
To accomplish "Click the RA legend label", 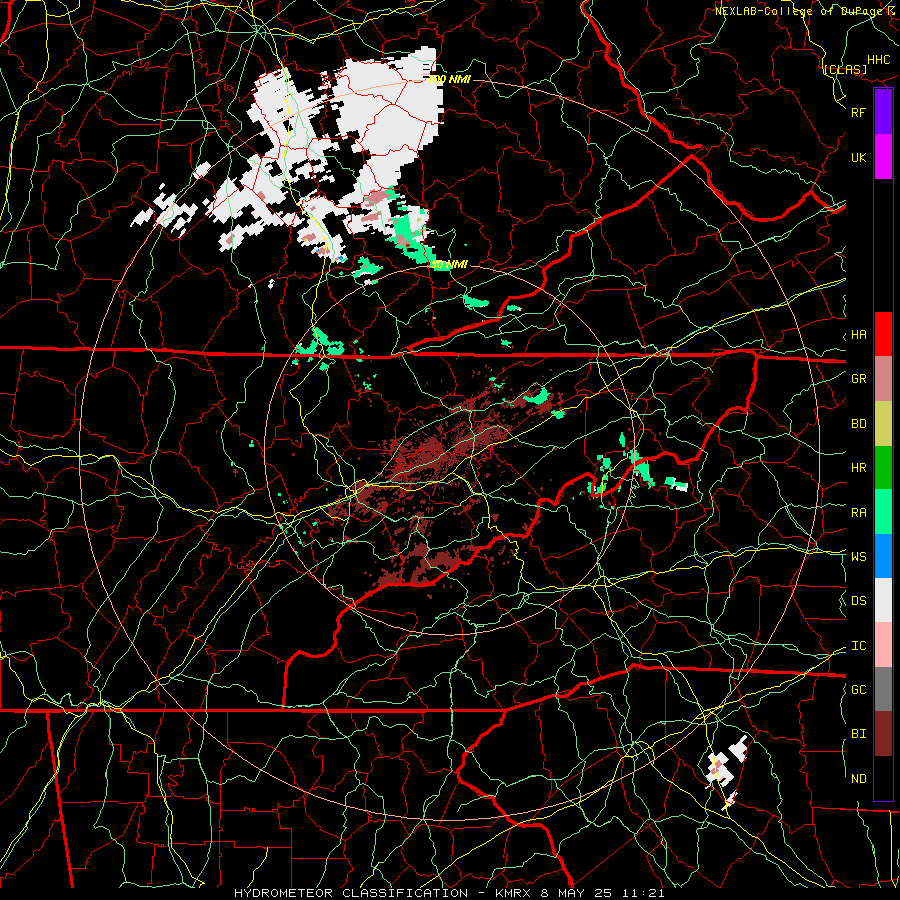I will point(858,513).
